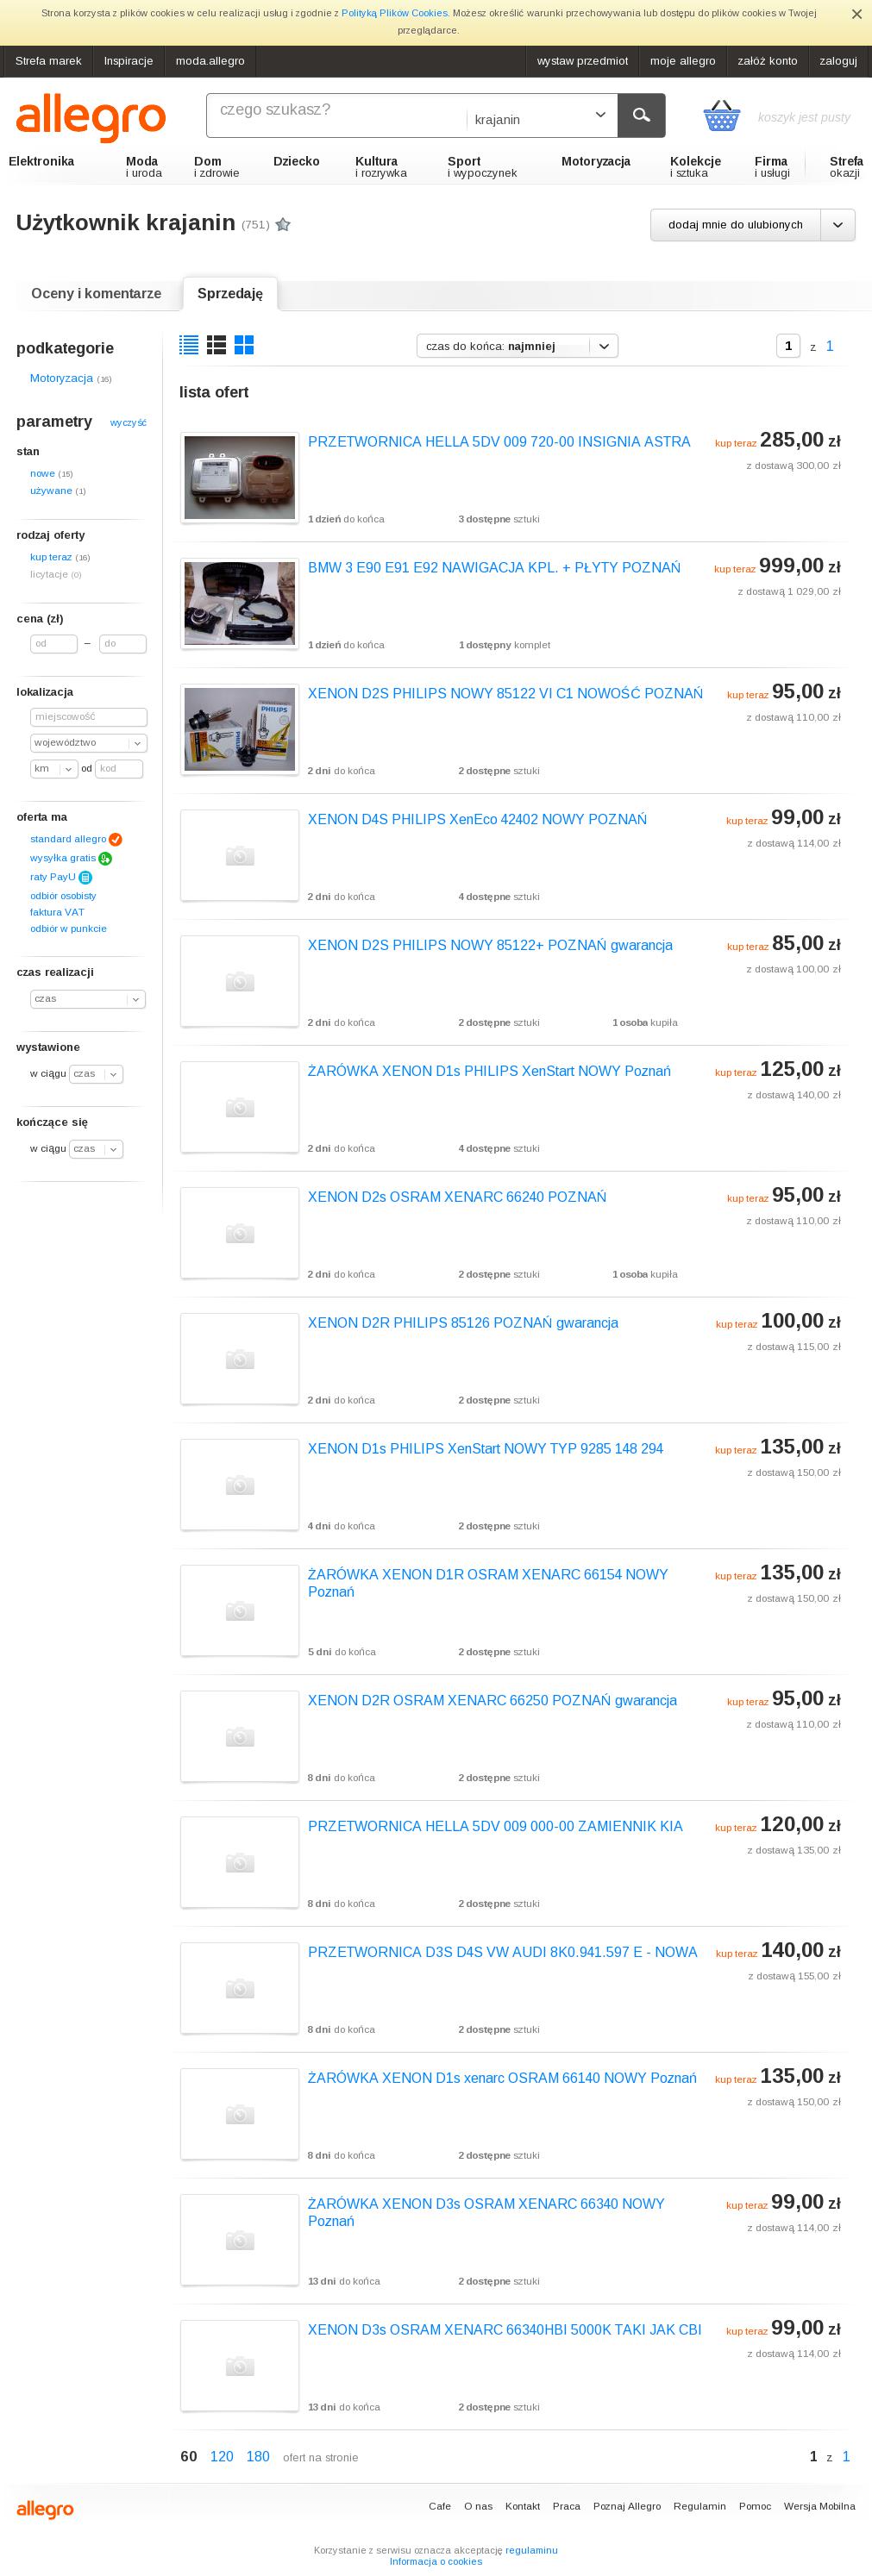Click the star icon beside krajanin
Viewport: 872px width, 2576px height.
pos(283,224)
